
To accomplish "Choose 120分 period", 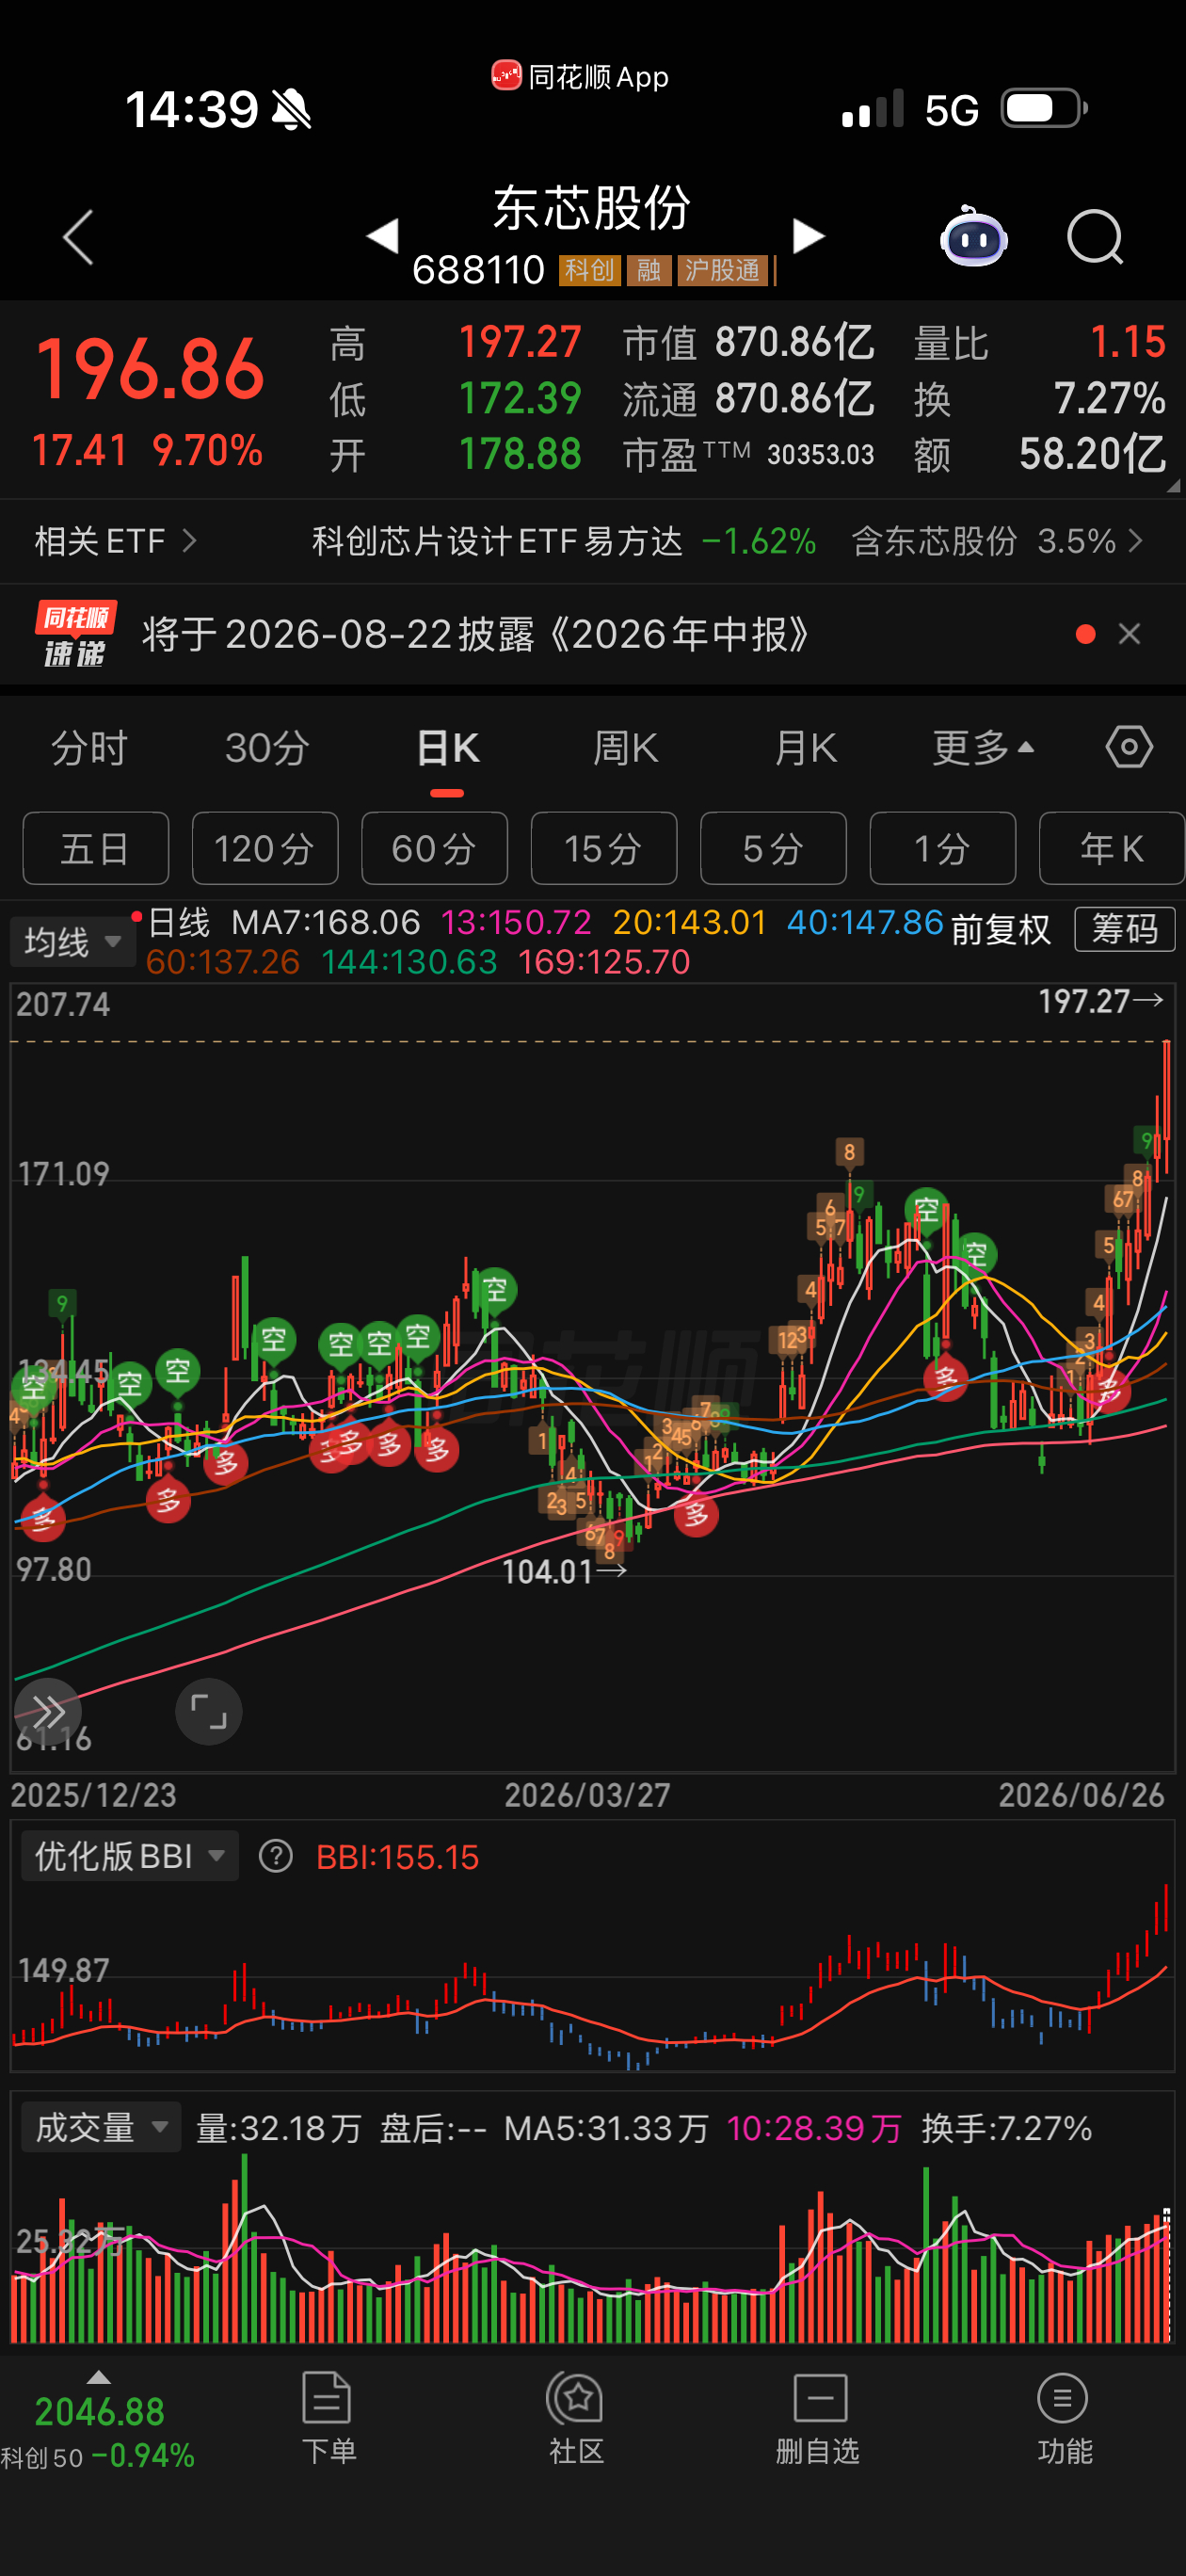I will [x=265, y=848].
